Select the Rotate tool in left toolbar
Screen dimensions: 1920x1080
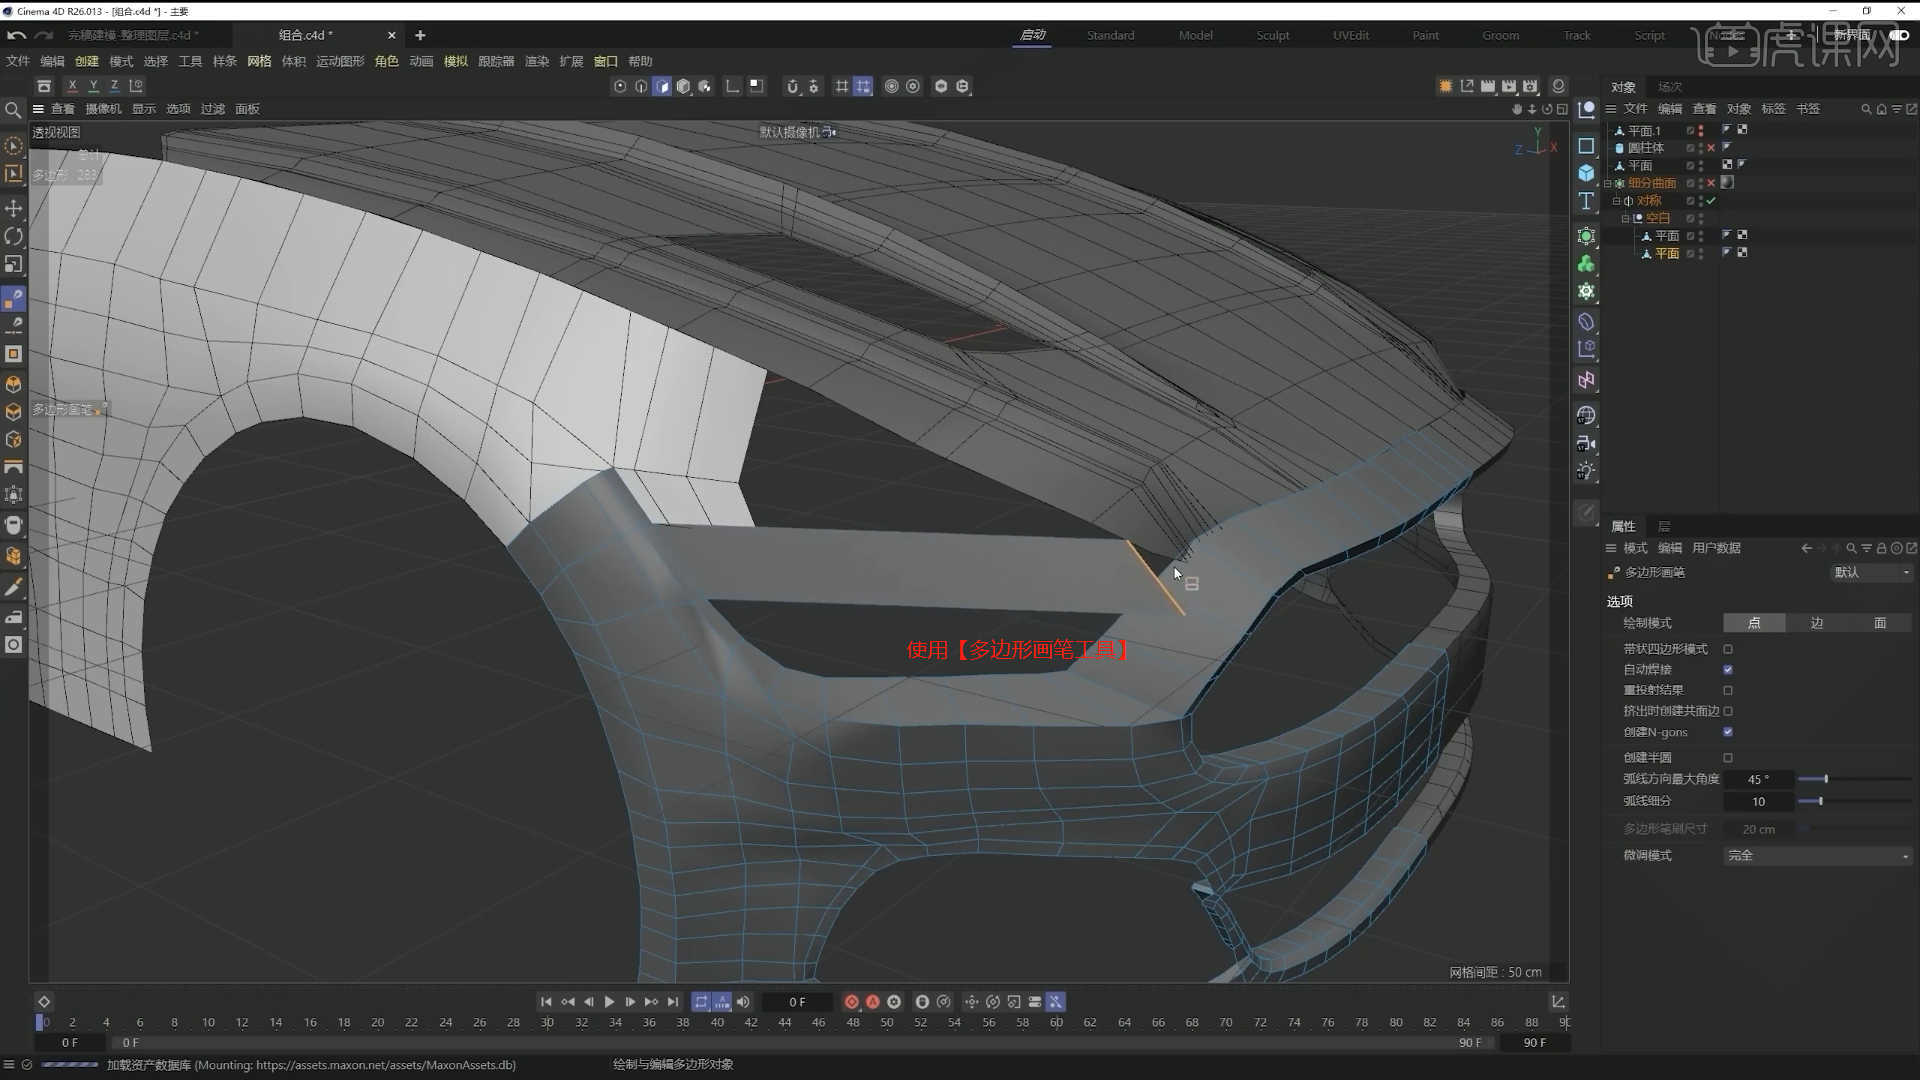click(13, 236)
